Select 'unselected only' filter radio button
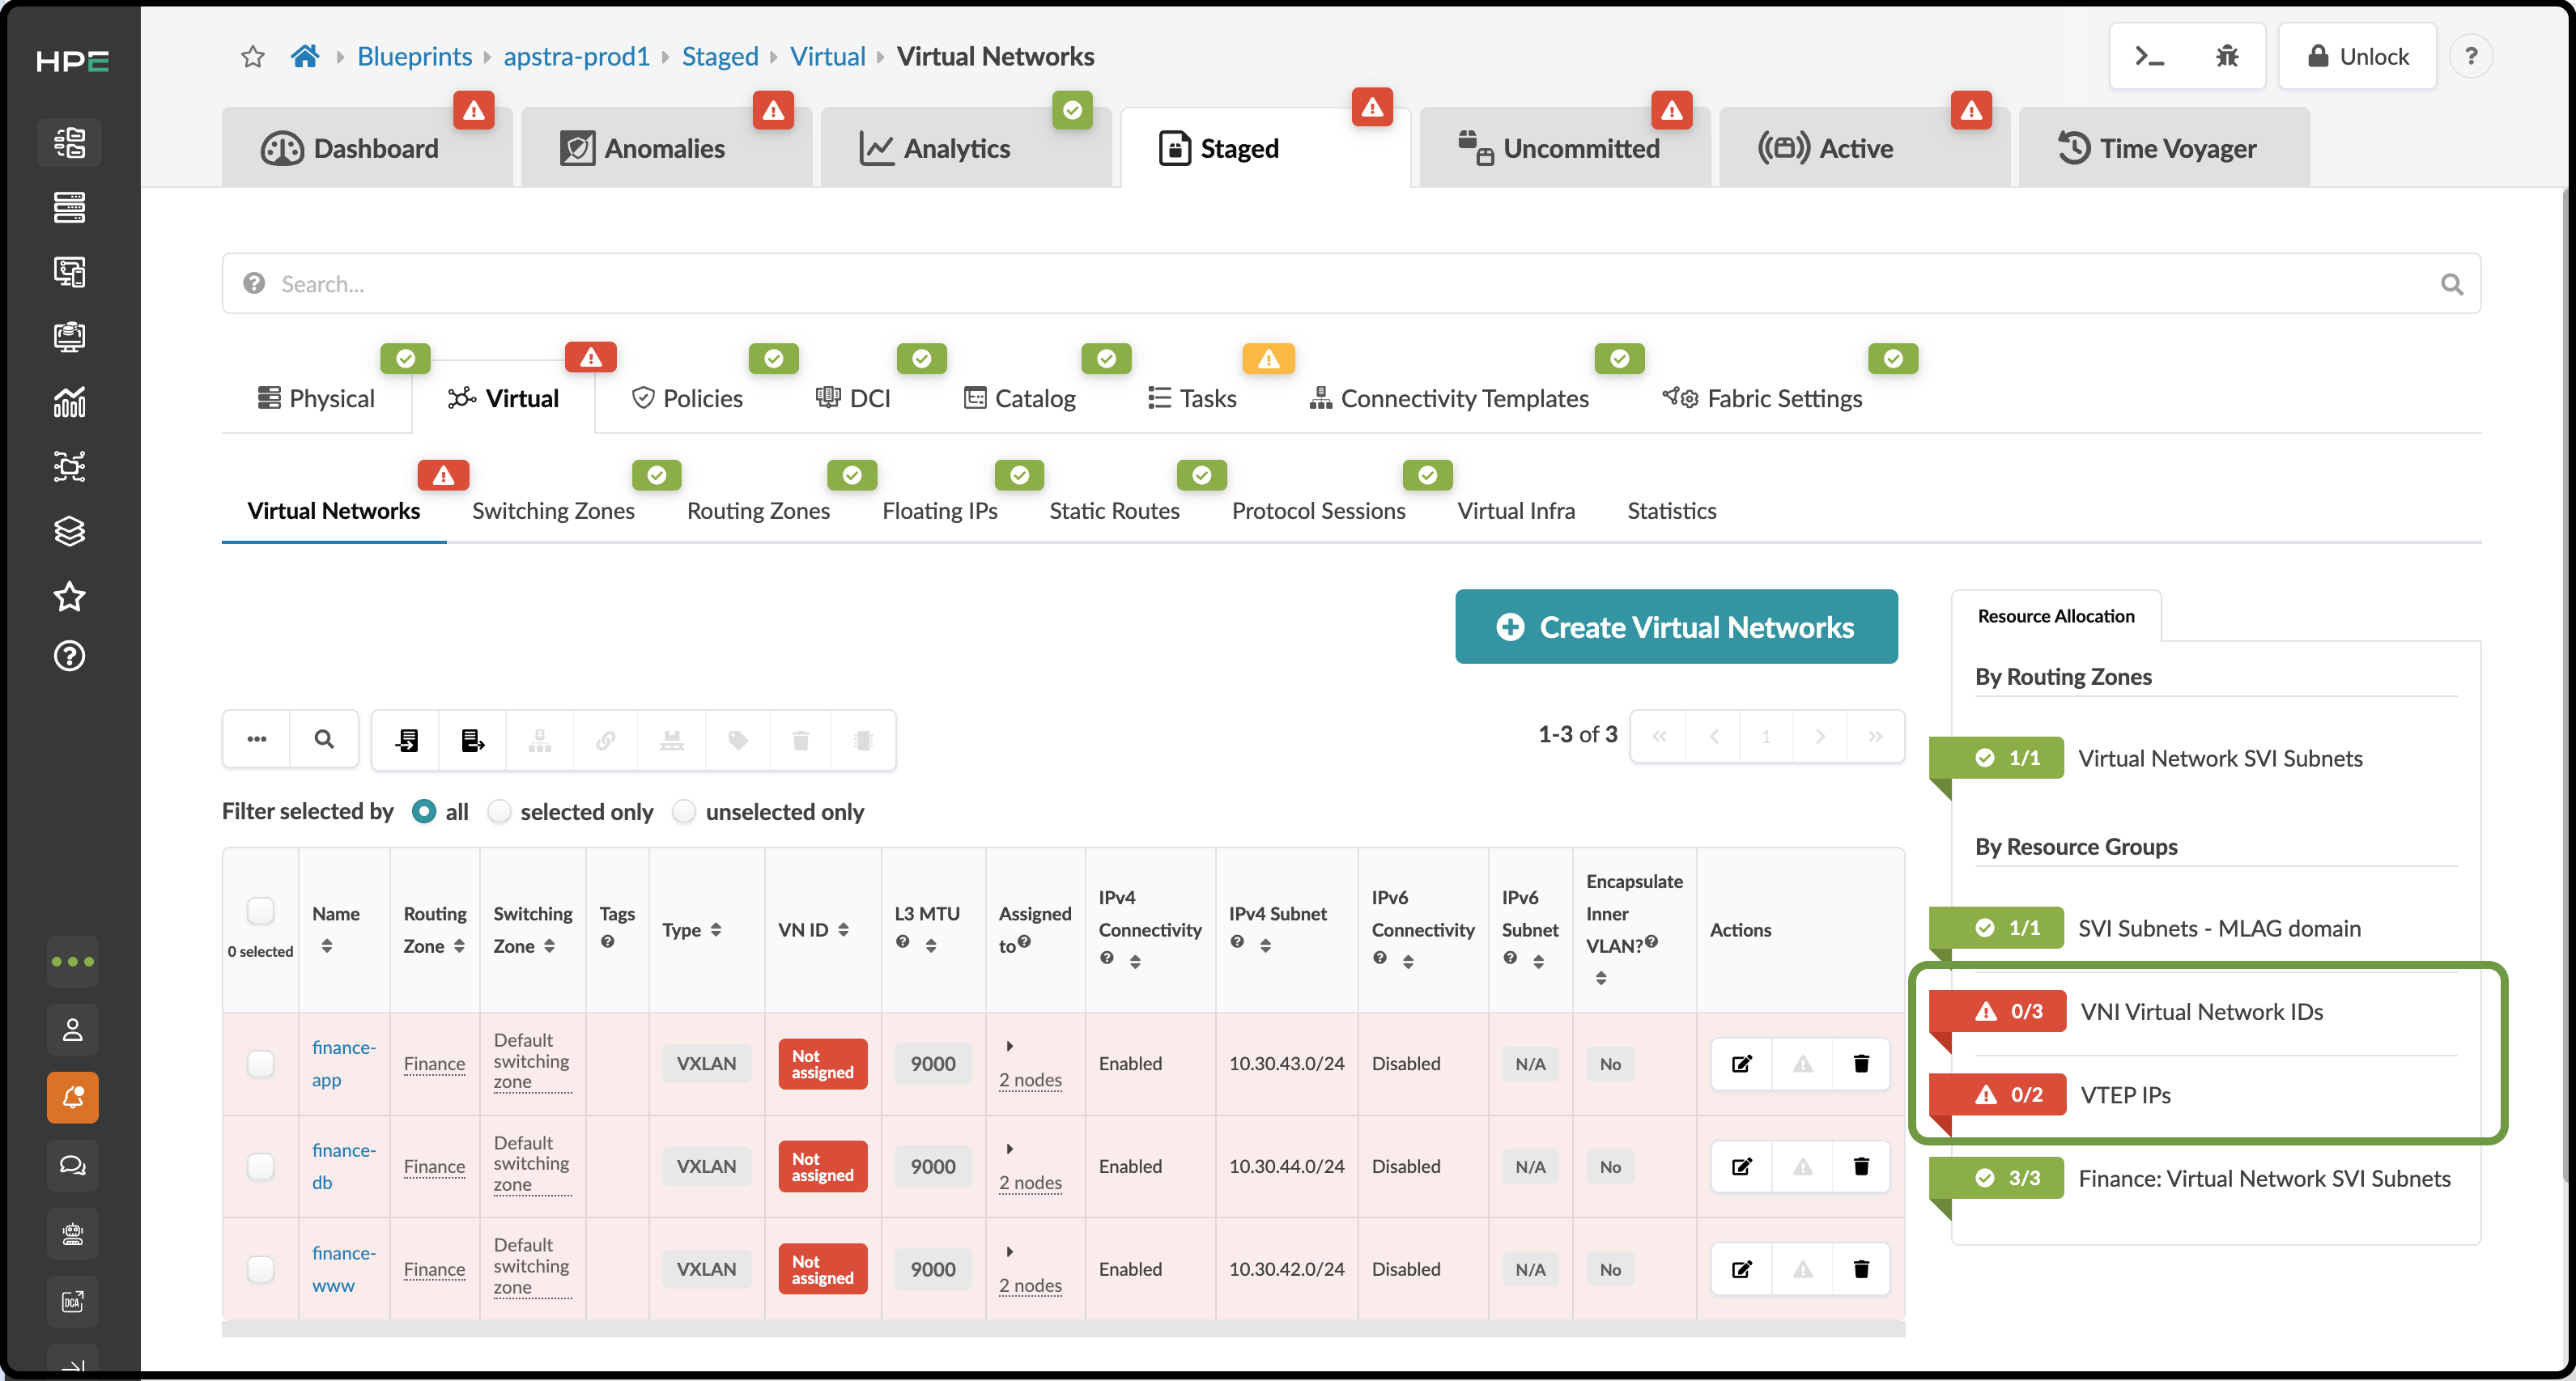Image resolution: width=2576 pixels, height=1381 pixels. coord(684,811)
